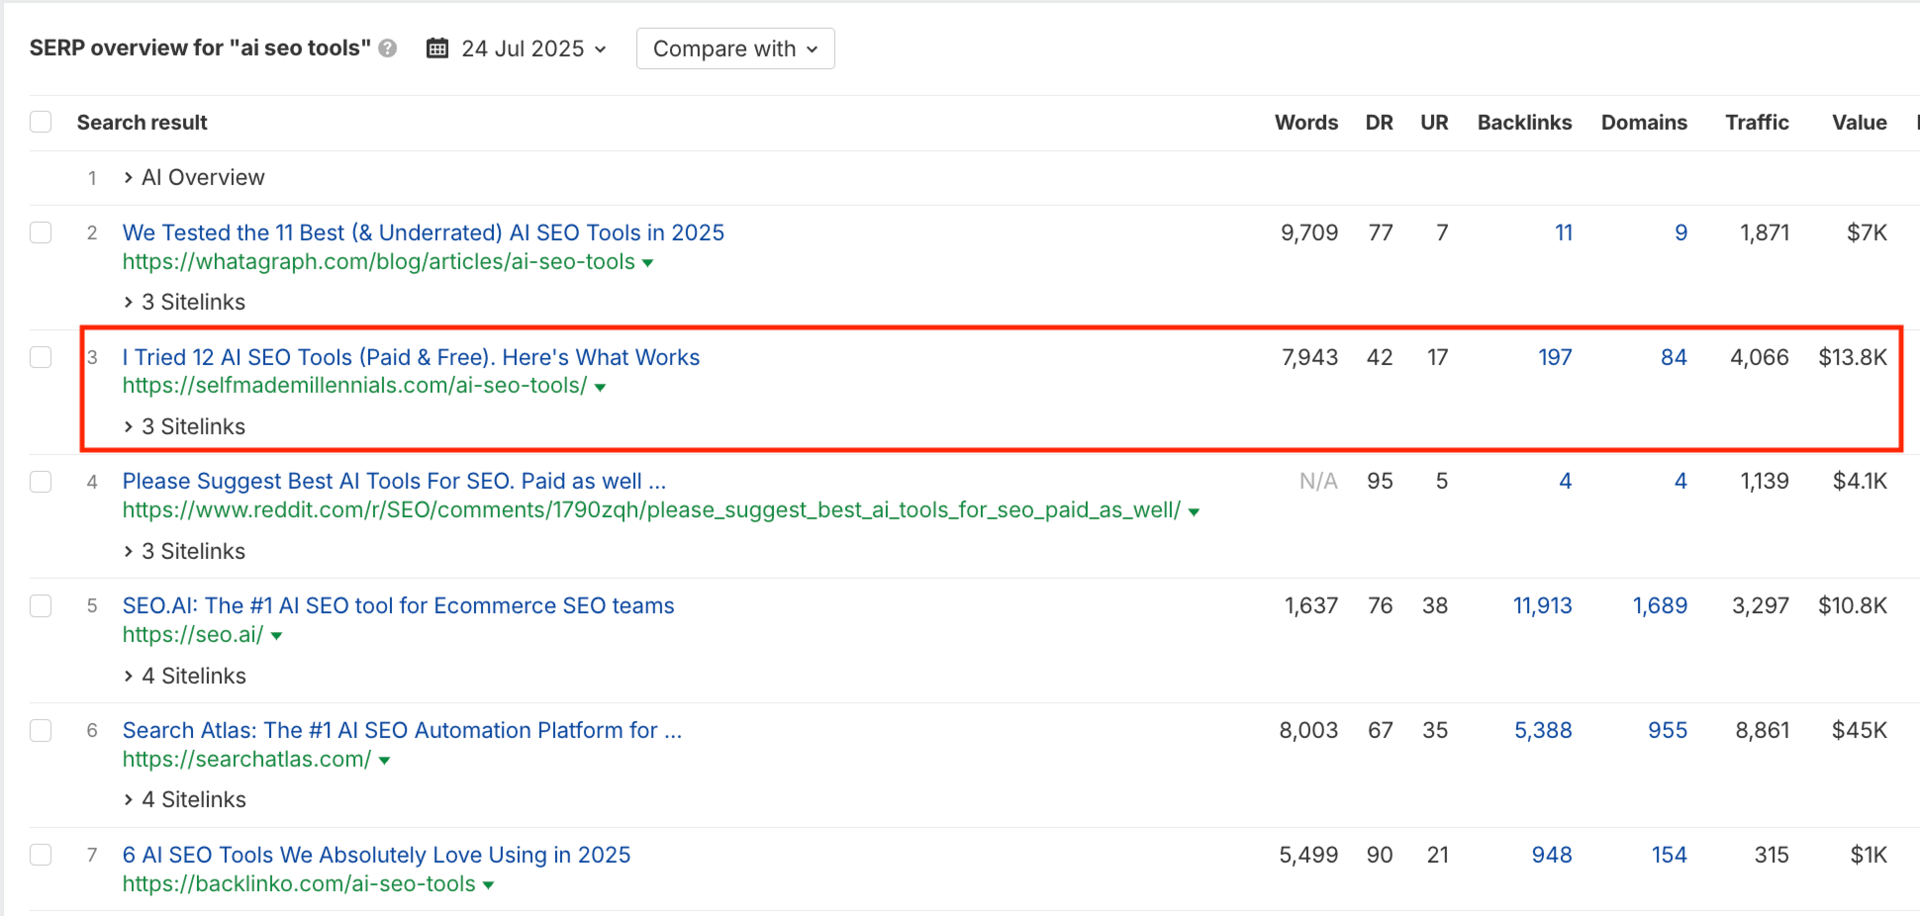The width and height of the screenshot is (1920, 916).
Task: Open 'SEO.AI: The #1 AI SEO tool' title
Action: [398, 605]
